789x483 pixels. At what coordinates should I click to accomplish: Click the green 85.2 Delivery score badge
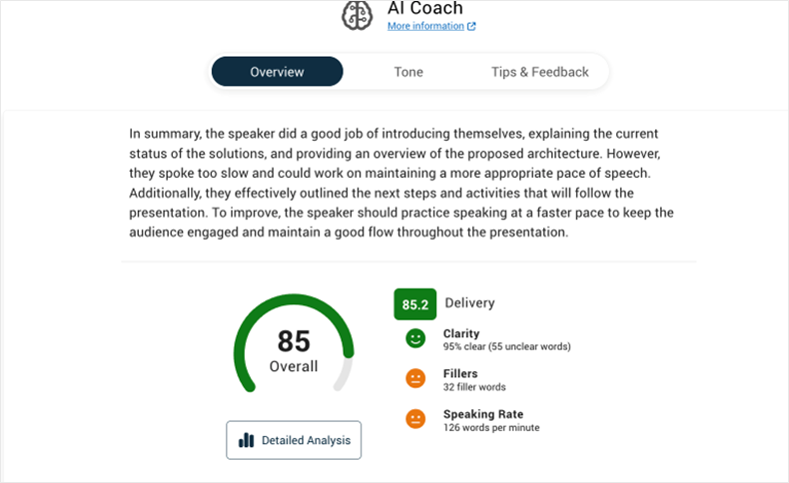tap(415, 303)
